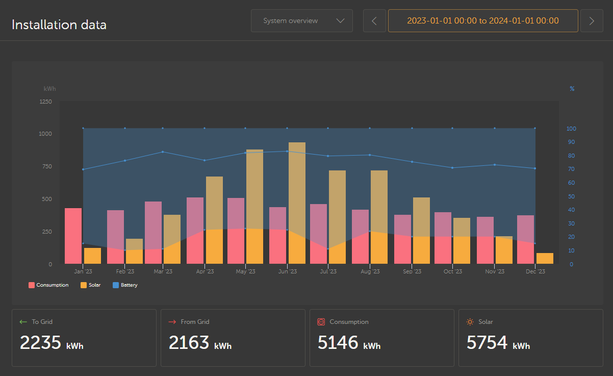The height and width of the screenshot is (376, 613).
Task: Click the Dec '23 solar bar
Action: coord(545,258)
